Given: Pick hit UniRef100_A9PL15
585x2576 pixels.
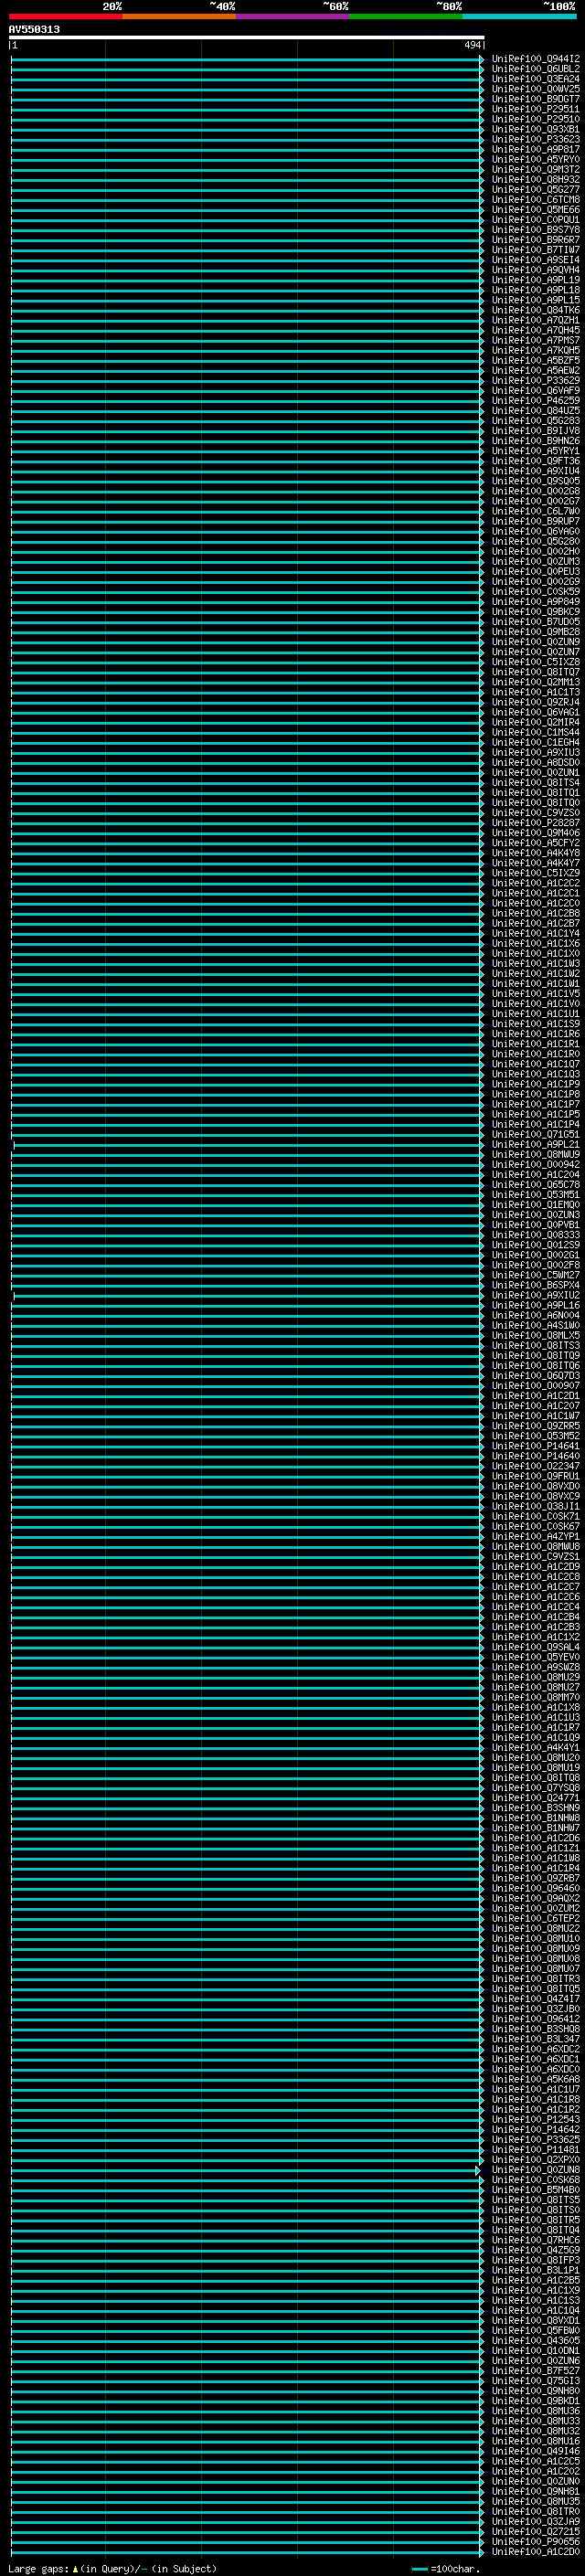Looking at the screenshot, I should point(536,300).
